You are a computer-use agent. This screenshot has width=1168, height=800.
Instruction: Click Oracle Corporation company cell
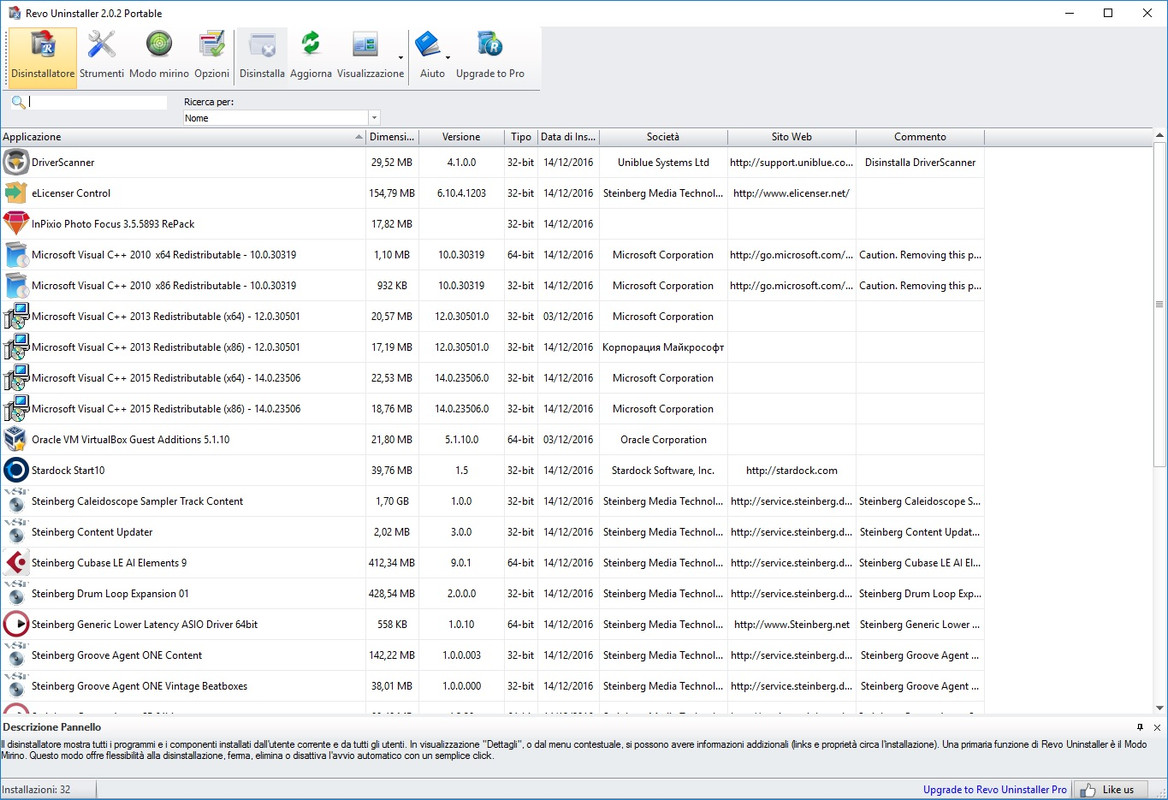pyautogui.click(x=663, y=439)
